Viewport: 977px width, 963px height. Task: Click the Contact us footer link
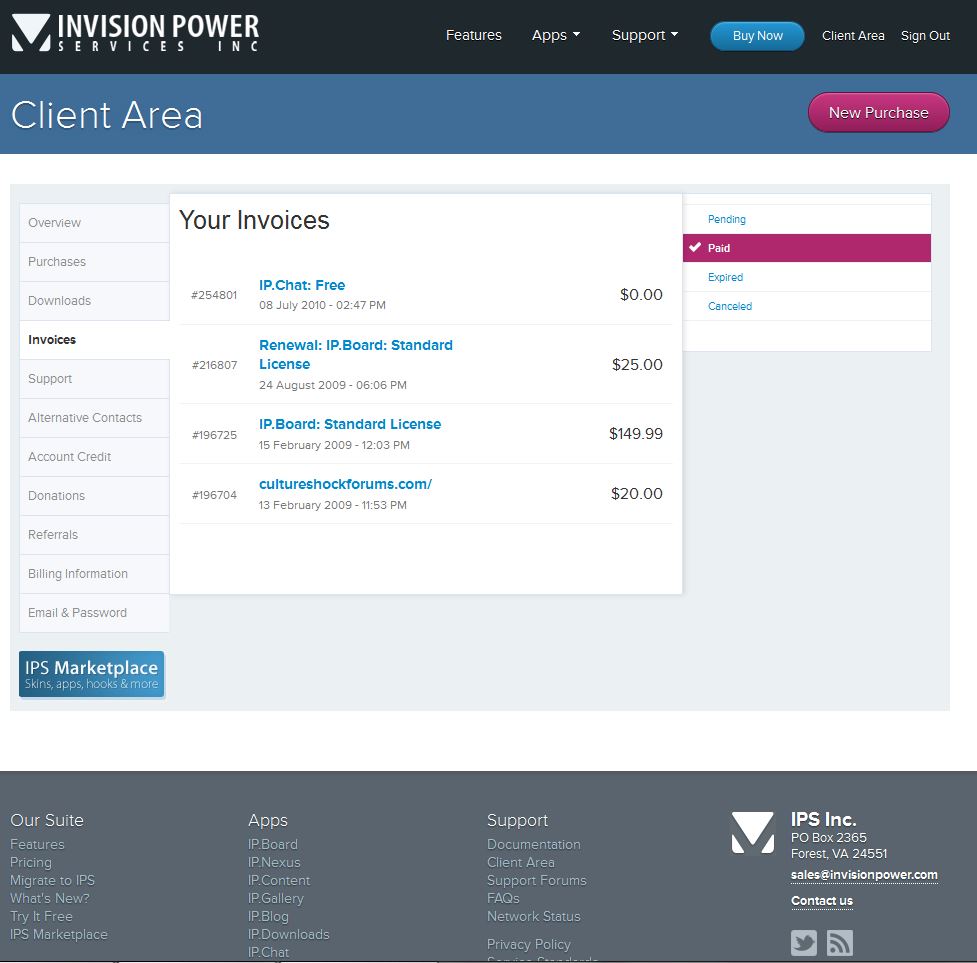pyautogui.click(x=822, y=901)
